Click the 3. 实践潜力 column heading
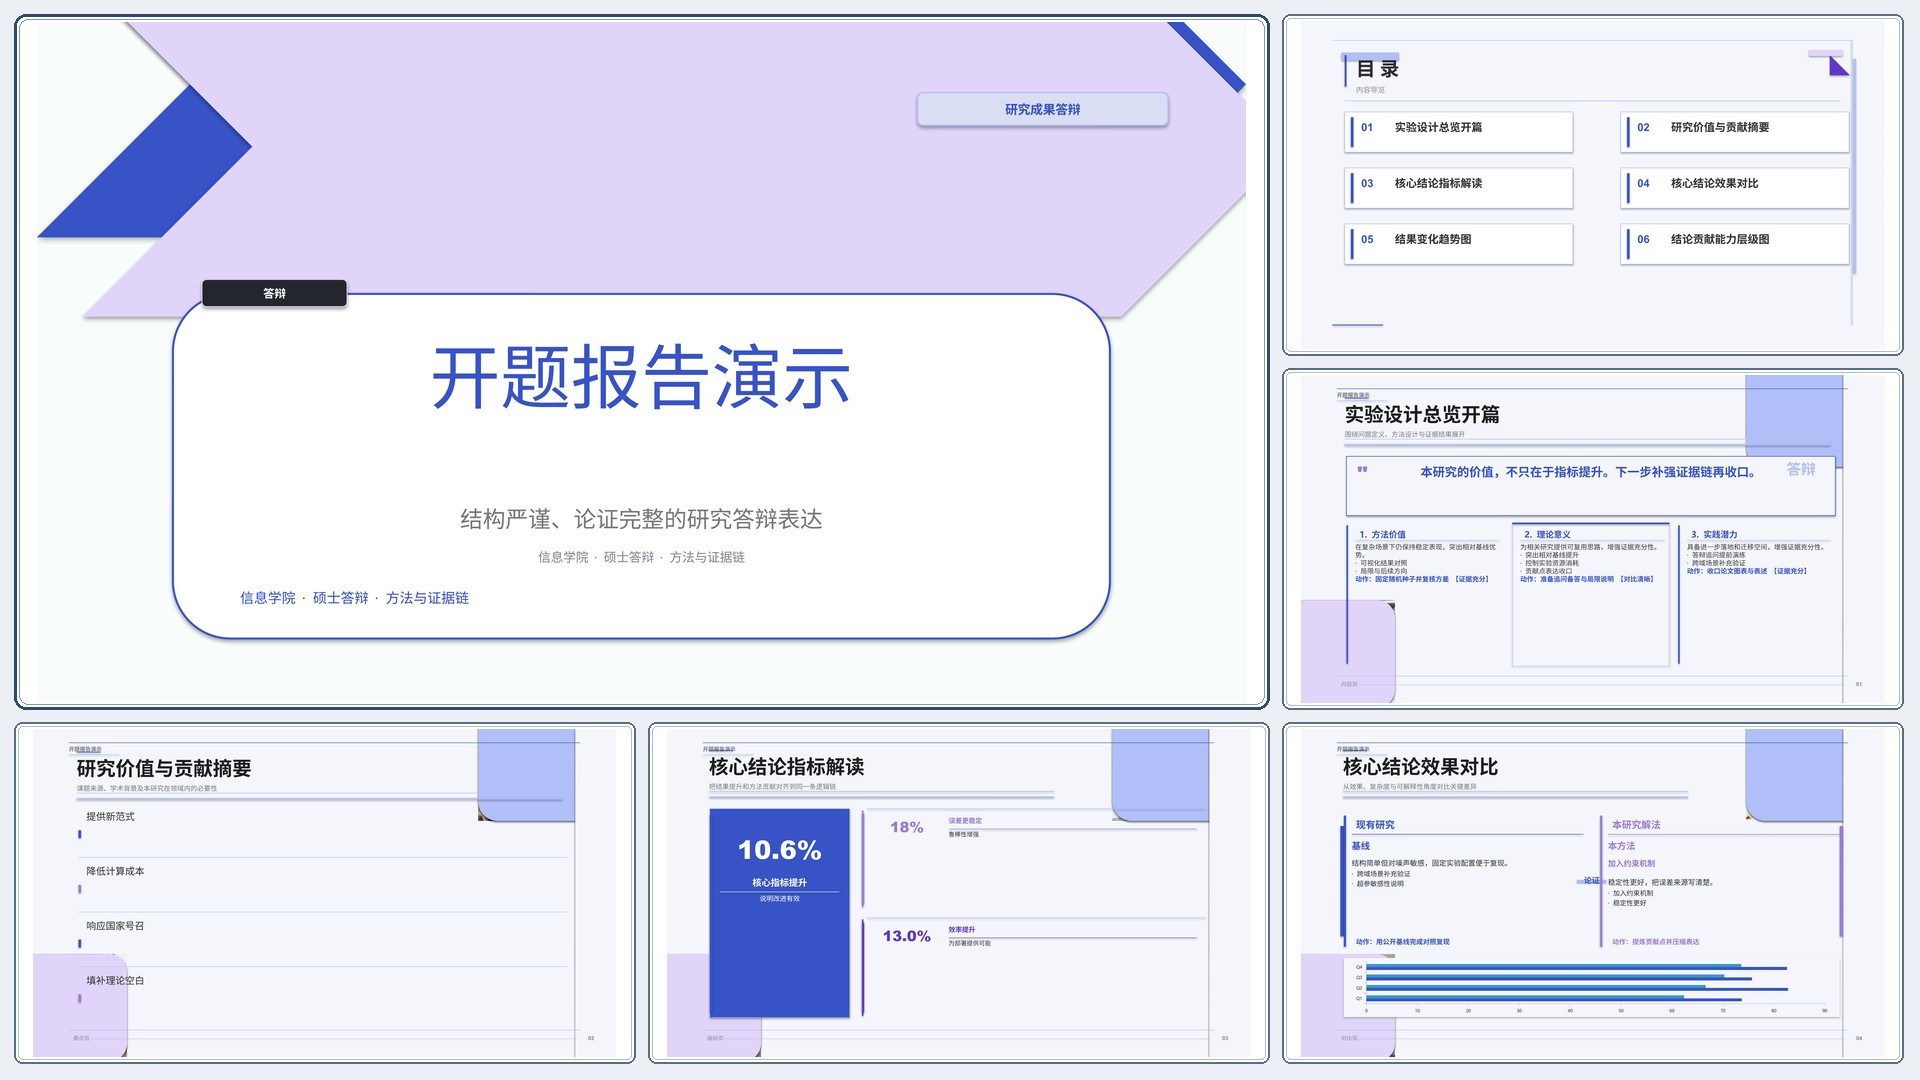 (1714, 535)
